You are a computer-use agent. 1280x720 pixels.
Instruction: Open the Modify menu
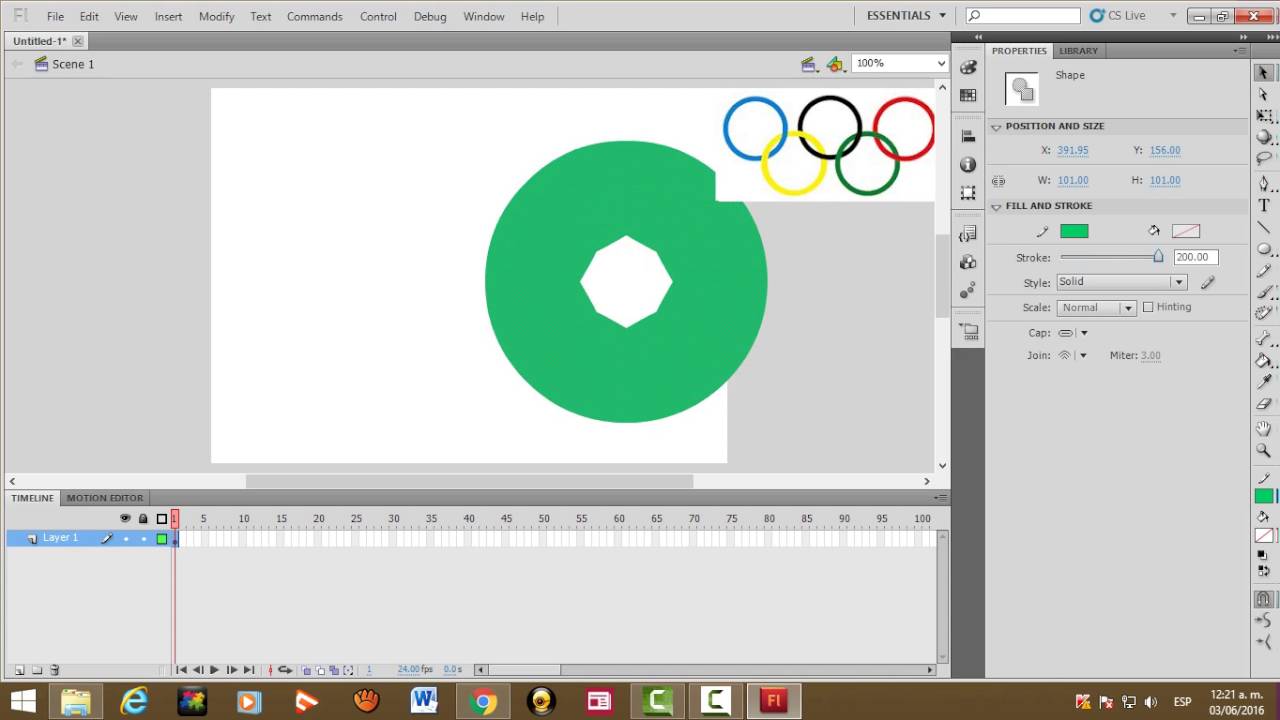[x=216, y=17]
